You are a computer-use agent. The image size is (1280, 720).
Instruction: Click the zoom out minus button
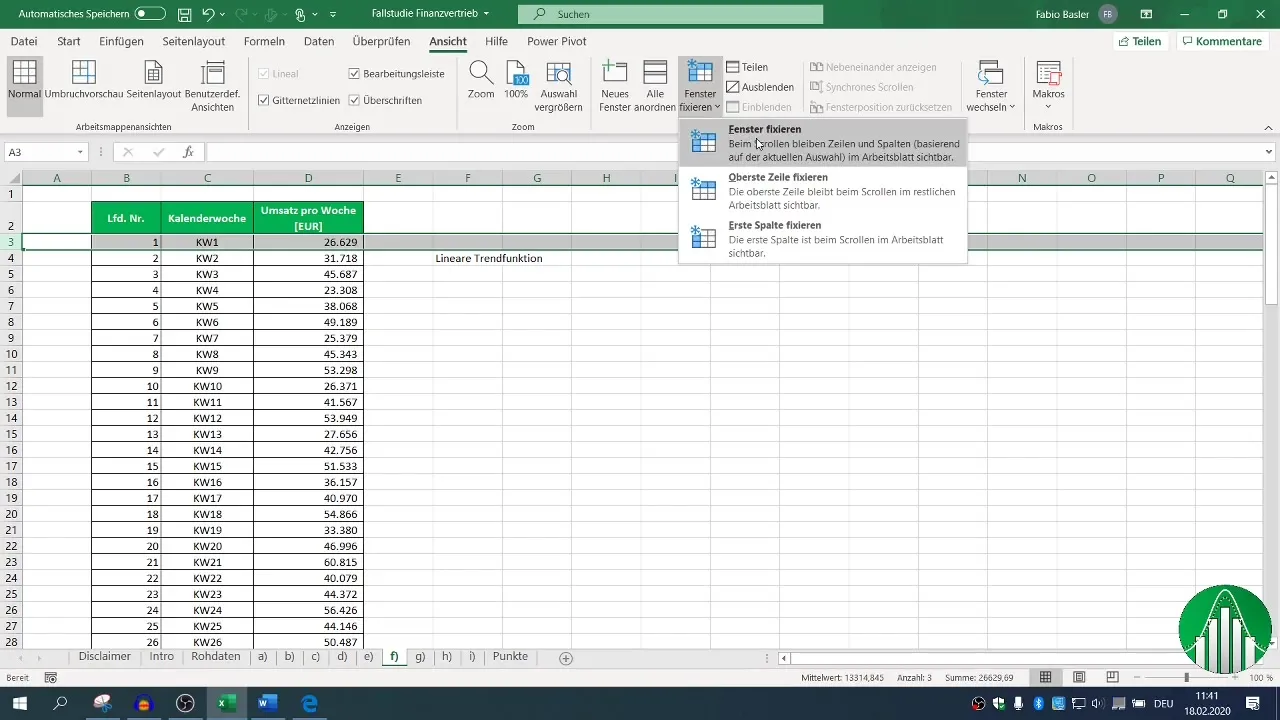(1139, 677)
